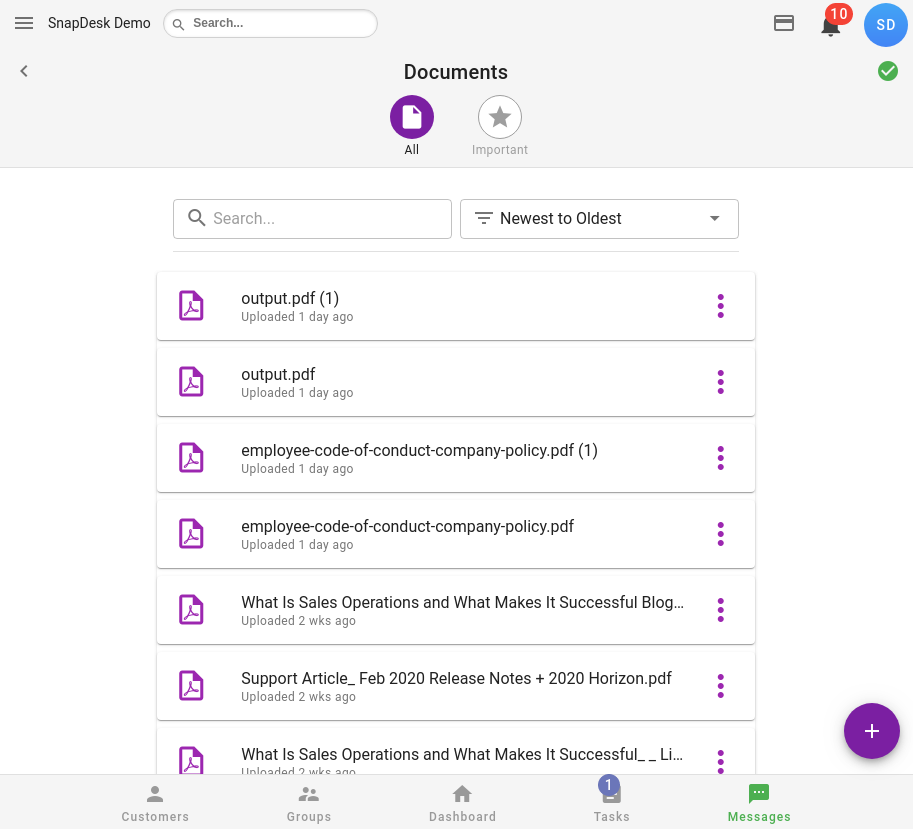Click PDF icon of employee-code-of-conduct-company-policy.pdf (1)
Viewport: 913px width, 829px height.
[191, 458]
